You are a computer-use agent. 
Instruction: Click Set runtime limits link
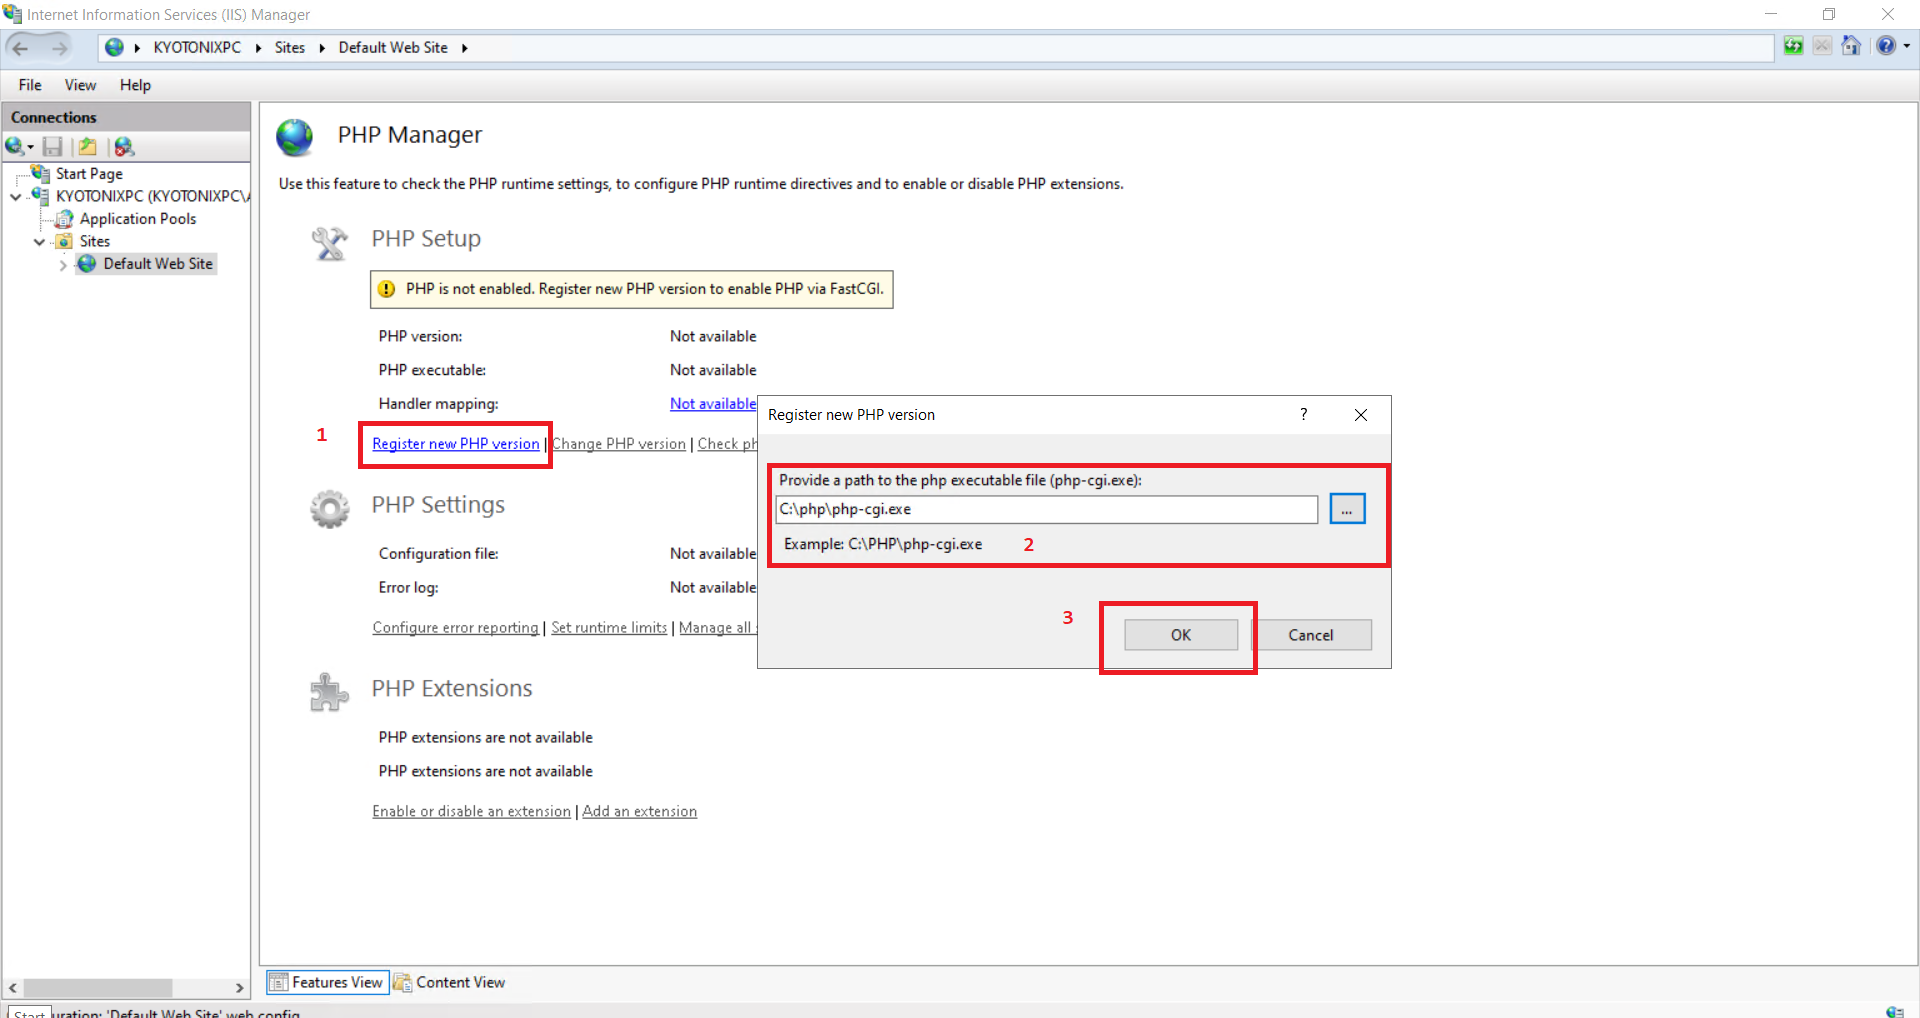[x=609, y=628]
